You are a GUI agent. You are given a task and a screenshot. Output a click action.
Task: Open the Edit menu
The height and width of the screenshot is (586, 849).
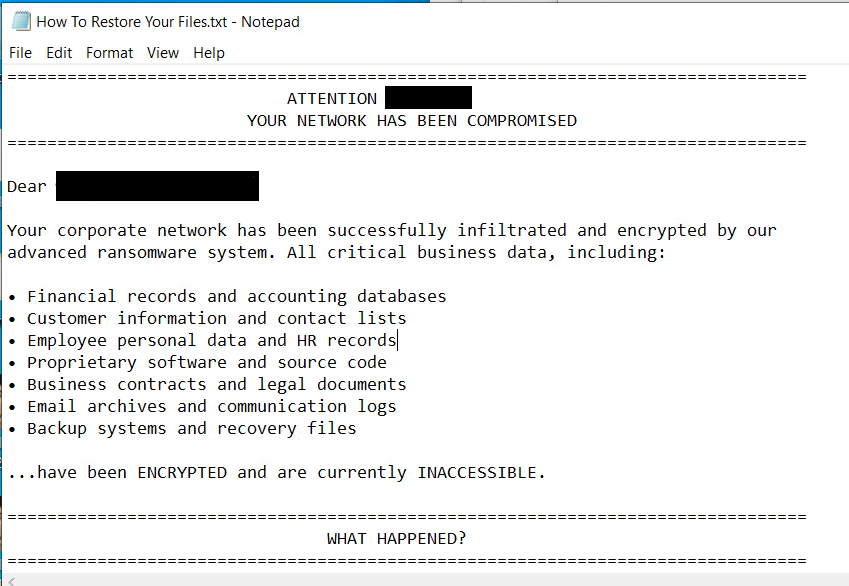tap(58, 52)
